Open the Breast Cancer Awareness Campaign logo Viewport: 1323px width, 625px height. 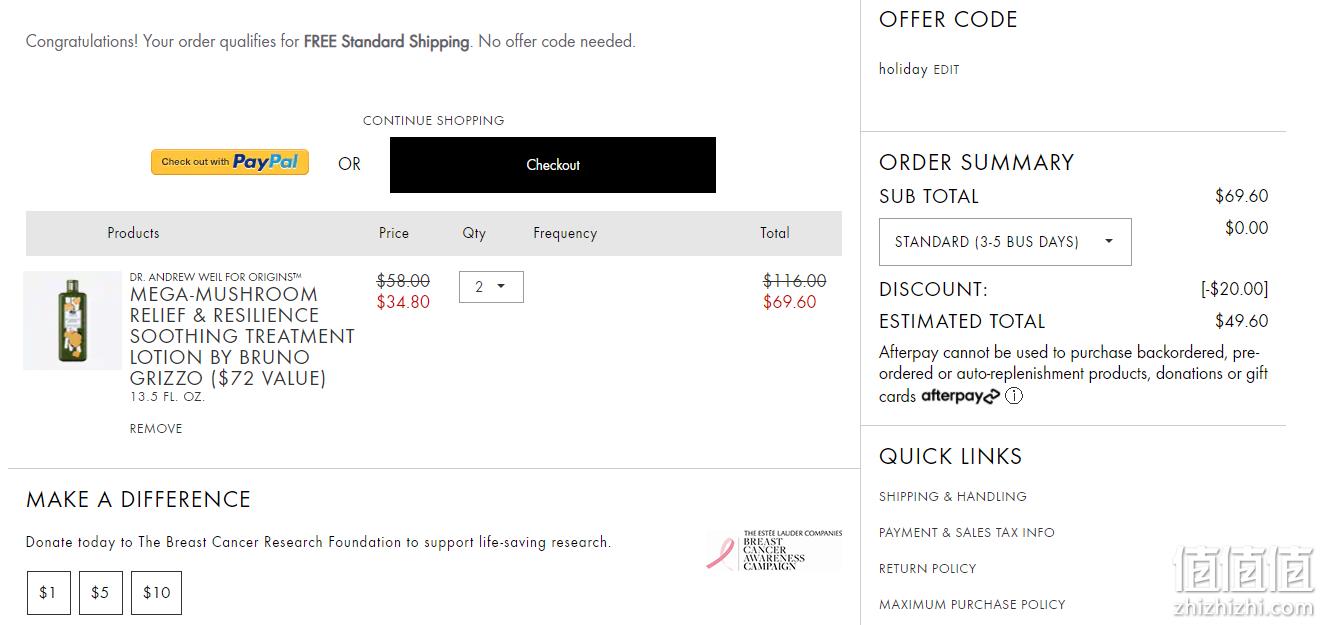(774, 551)
